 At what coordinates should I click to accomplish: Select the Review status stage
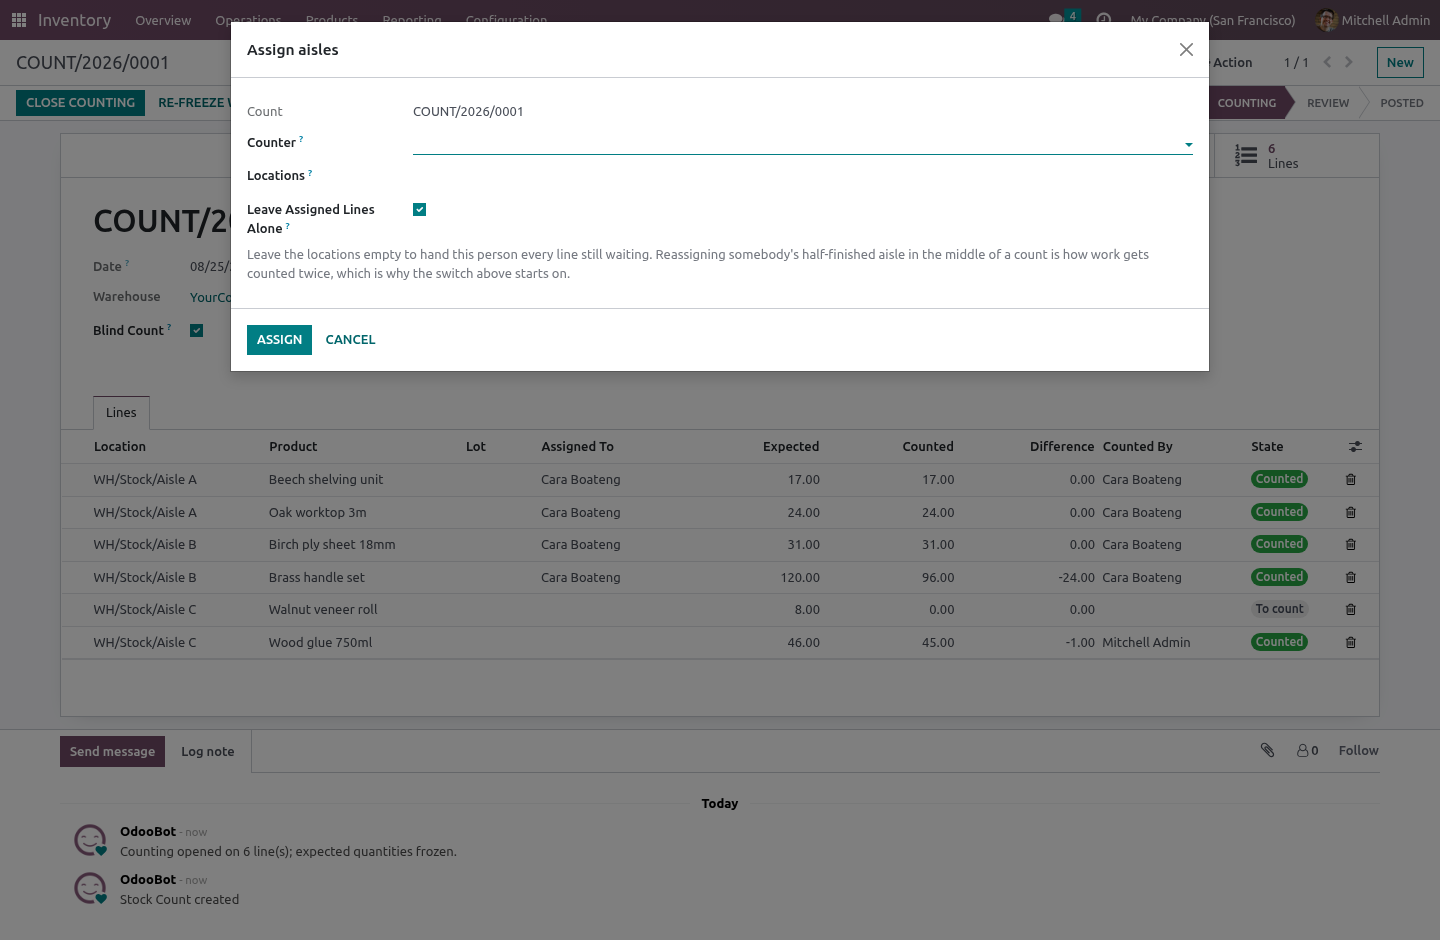click(1328, 103)
